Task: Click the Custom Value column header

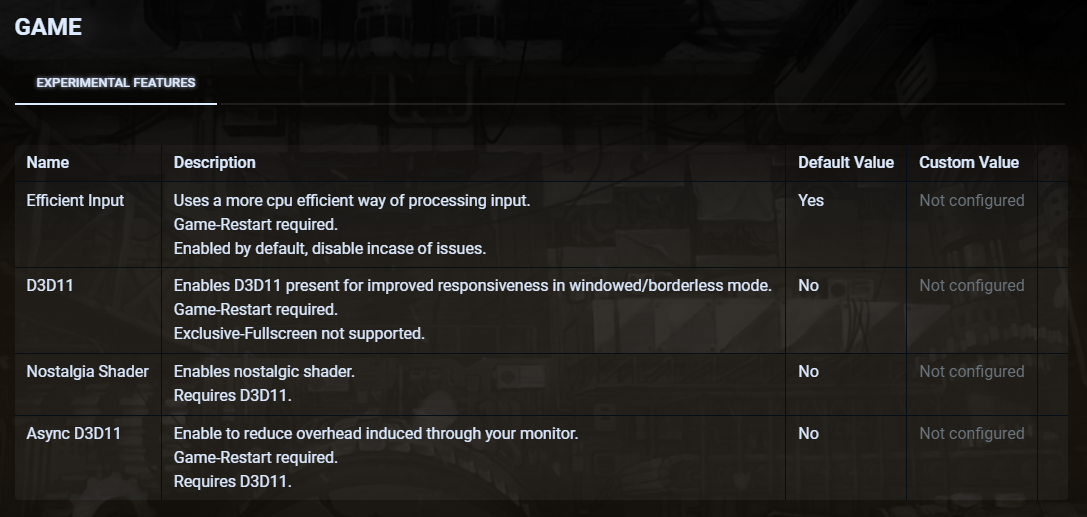Action: 968,162
